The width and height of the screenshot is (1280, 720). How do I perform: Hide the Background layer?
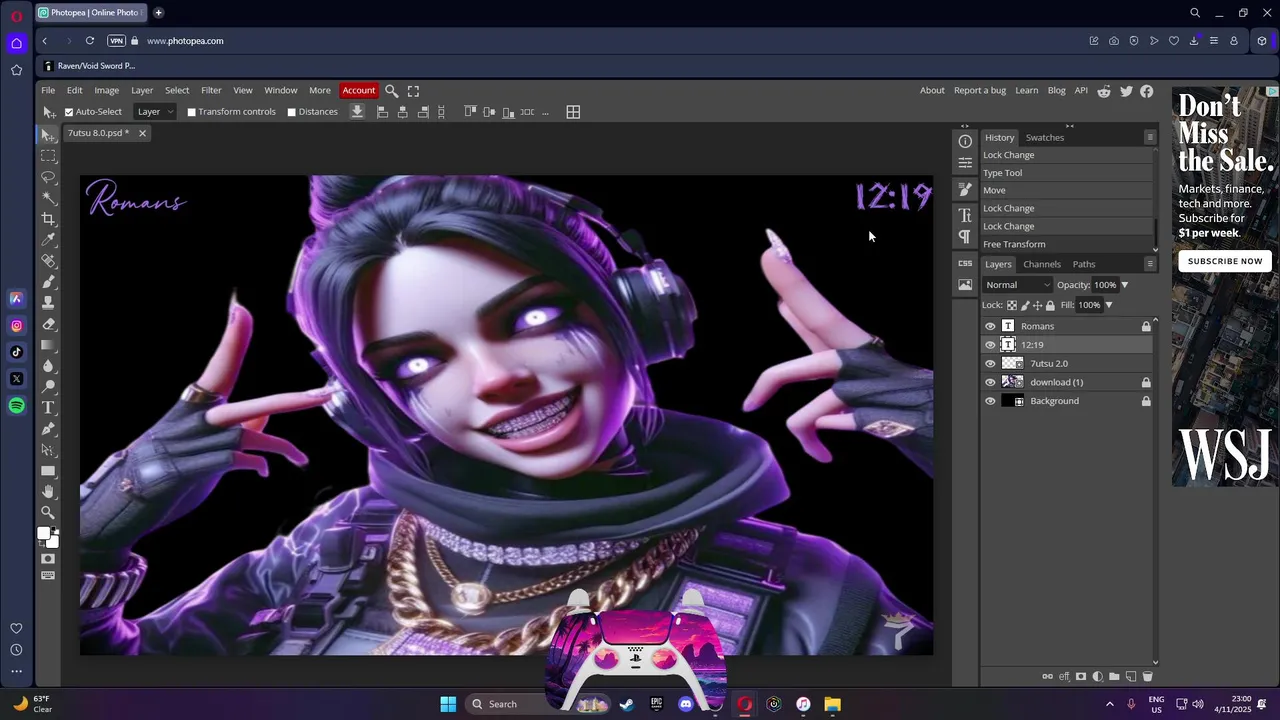click(x=990, y=401)
